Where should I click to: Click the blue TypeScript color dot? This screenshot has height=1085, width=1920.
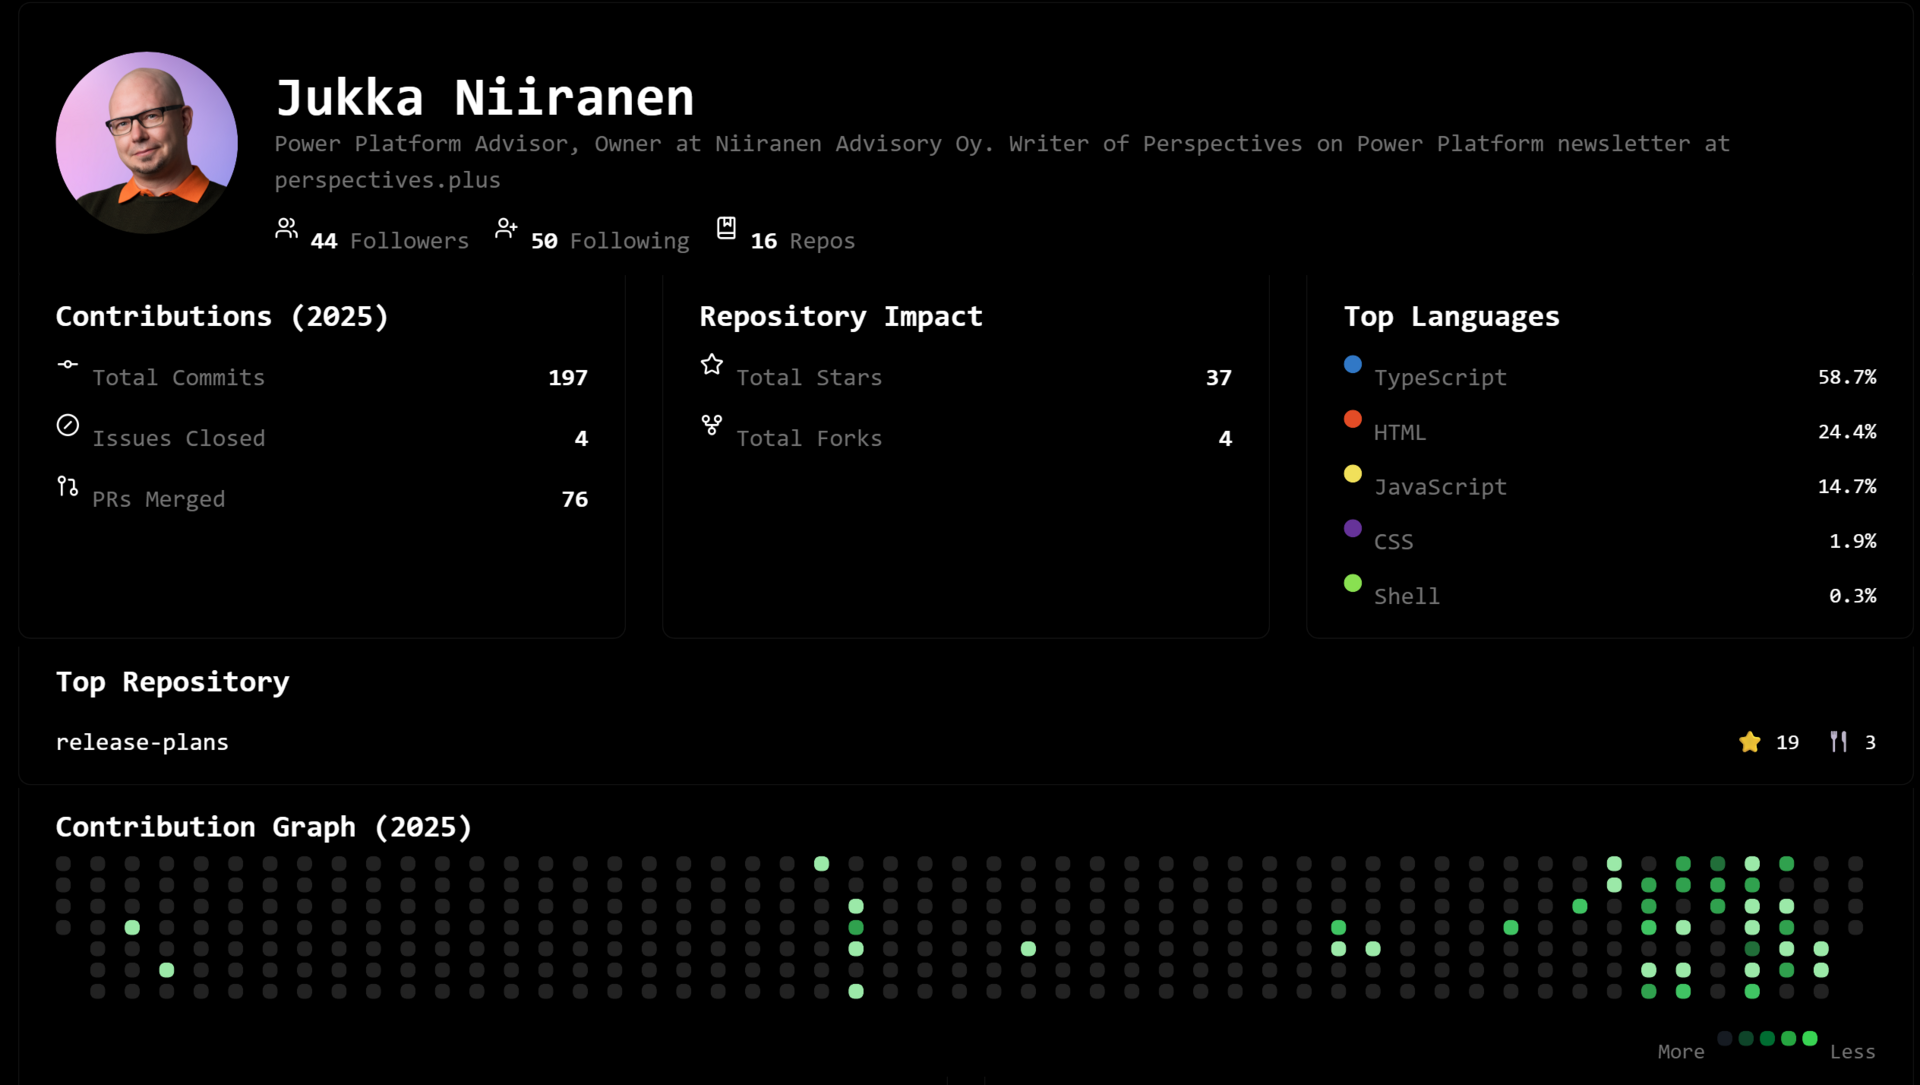[1352, 364]
